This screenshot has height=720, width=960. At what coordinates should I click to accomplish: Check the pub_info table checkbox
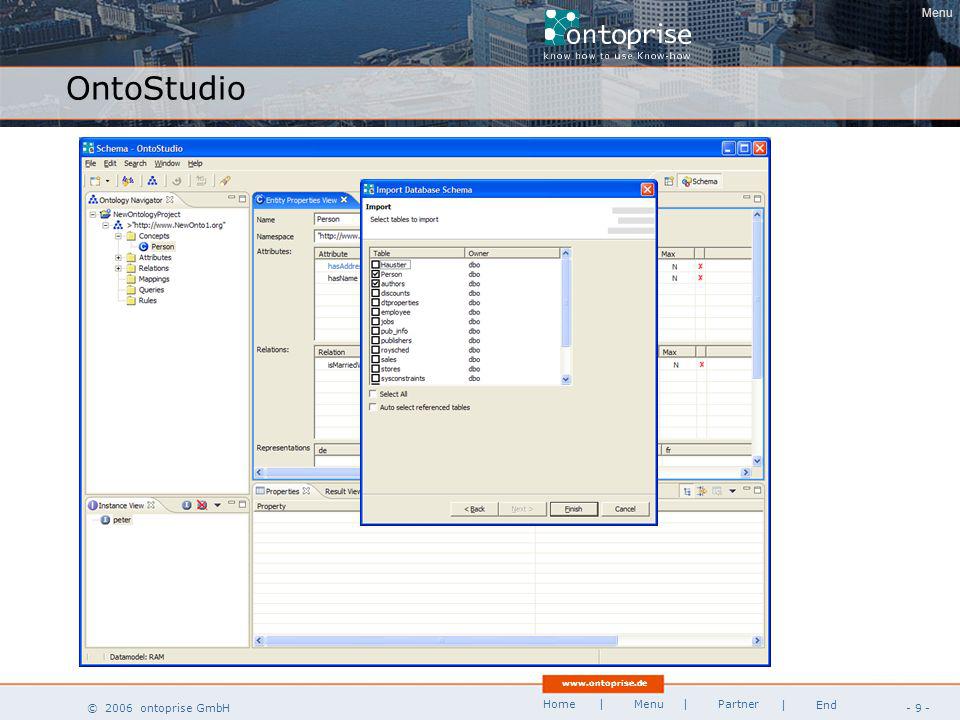375,331
